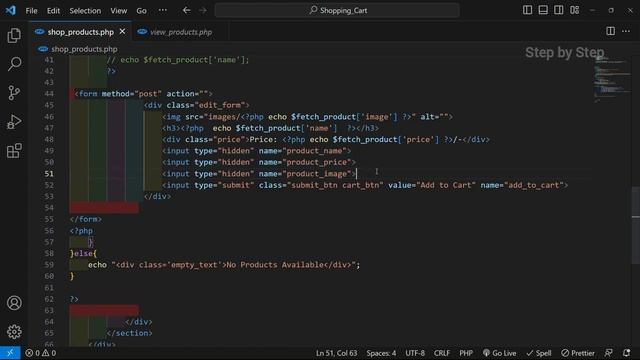Click 'product_price' input name text
The width and height of the screenshot is (640, 360).
(317, 162)
